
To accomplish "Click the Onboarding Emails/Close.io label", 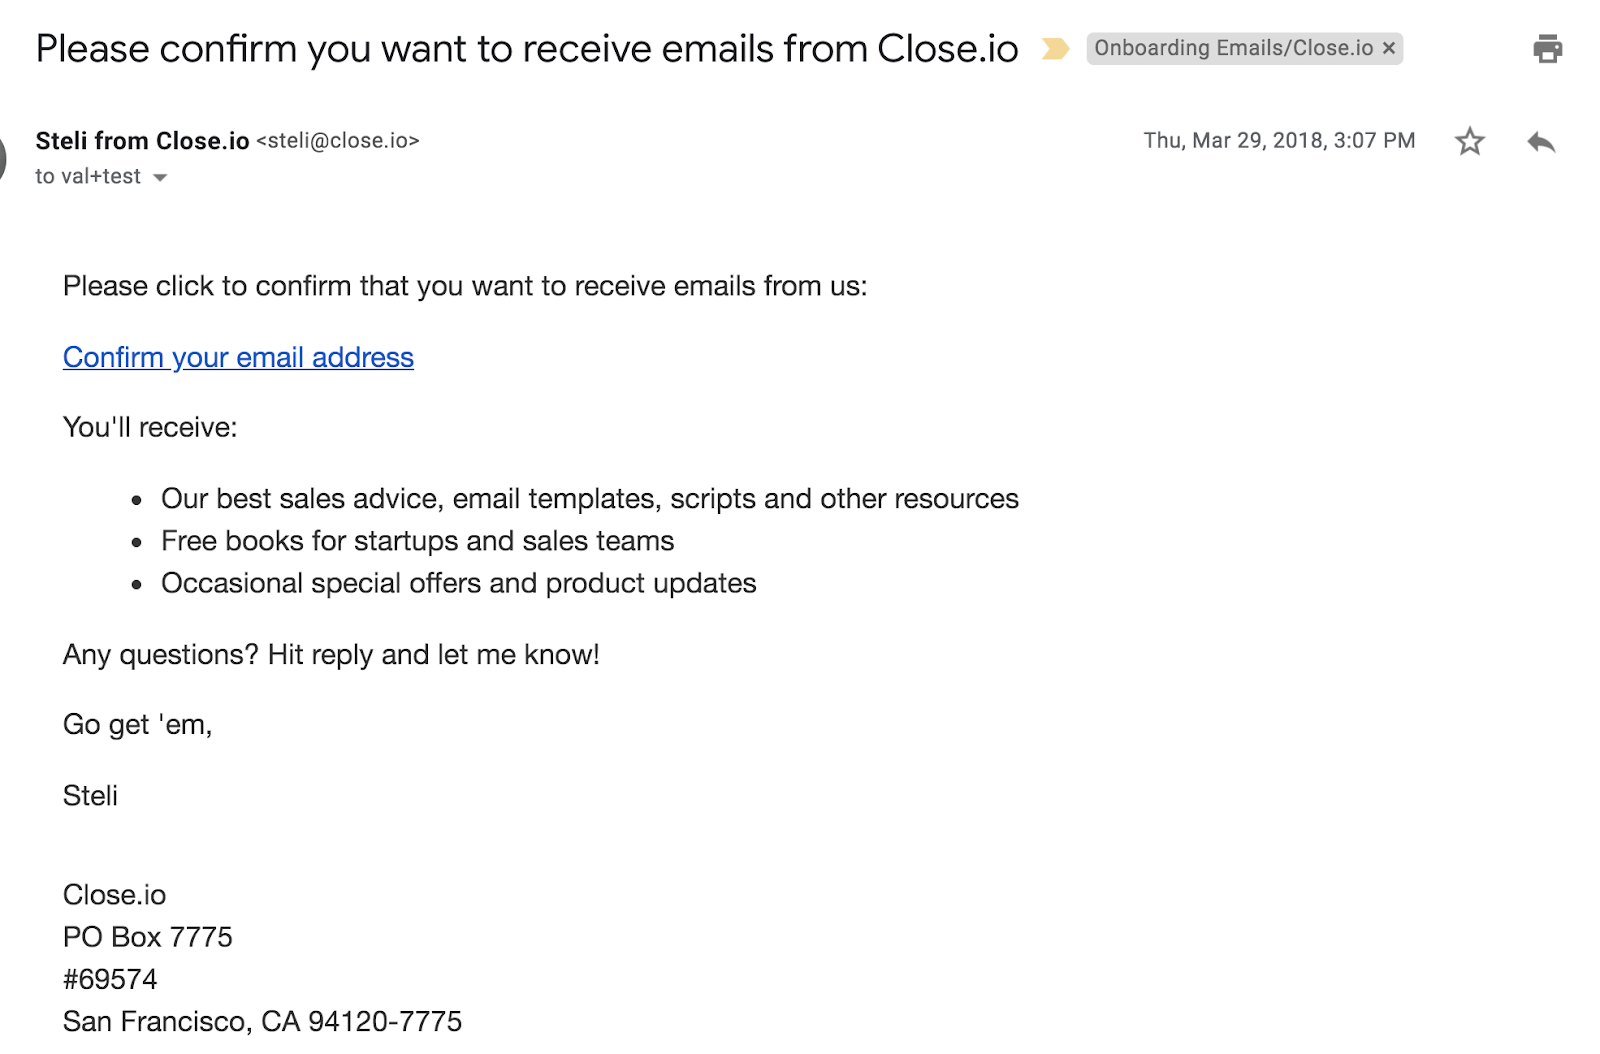I will point(1233,48).
